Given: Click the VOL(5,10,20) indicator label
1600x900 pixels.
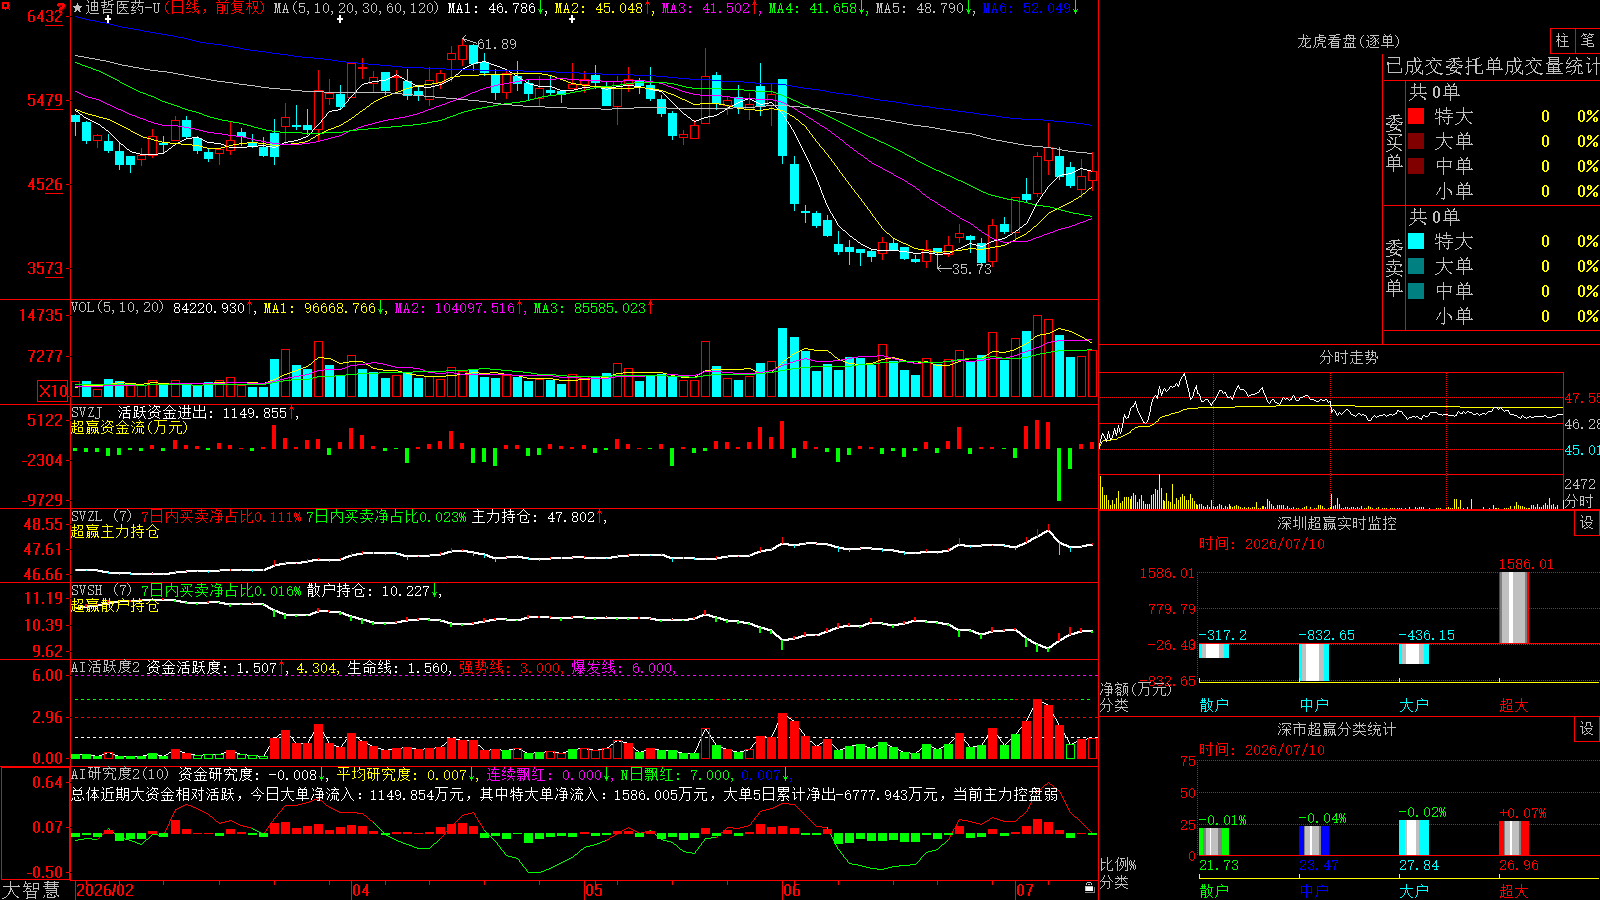Looking at the screenshot, I should coord(118,308).
